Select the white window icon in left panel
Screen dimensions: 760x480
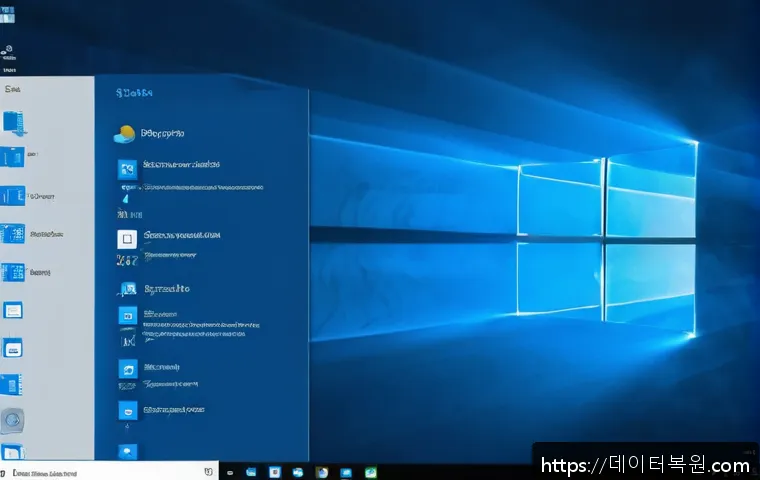tap(13, 311)
